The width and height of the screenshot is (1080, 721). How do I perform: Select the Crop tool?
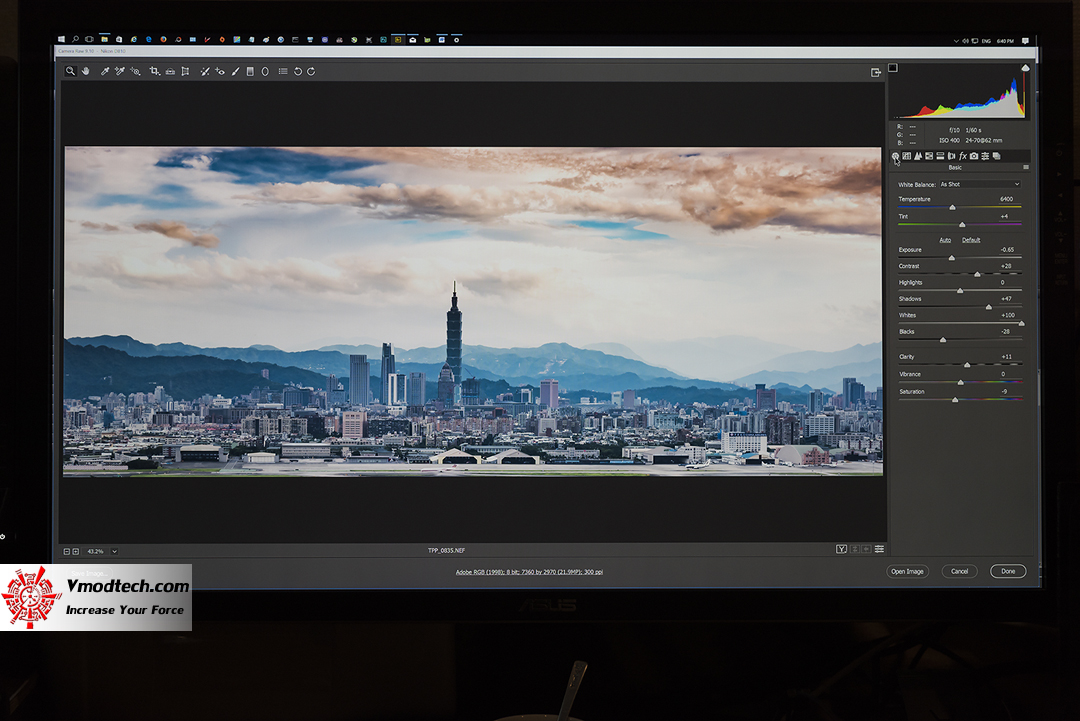click(154, 71)
